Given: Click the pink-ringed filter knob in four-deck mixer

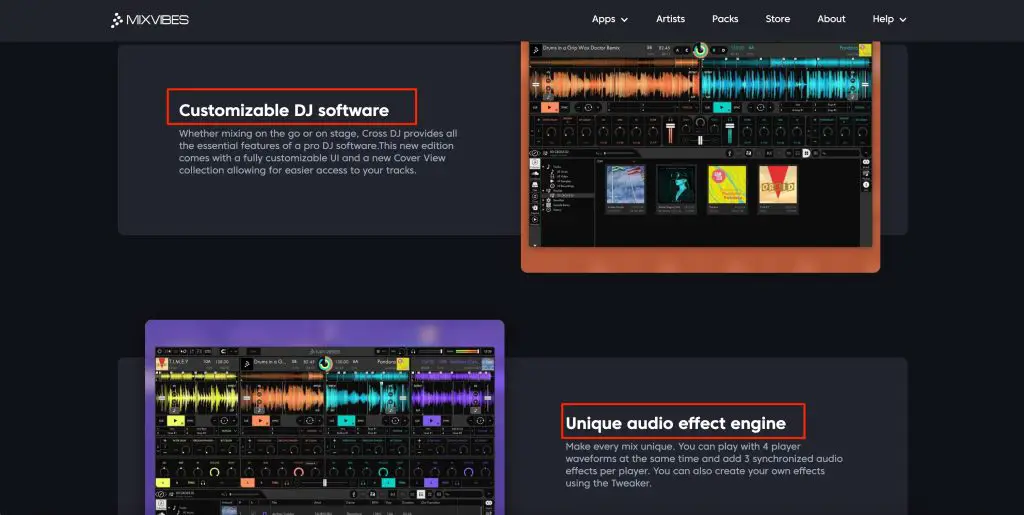Looking at the screenshot, I should (x=299, y=471).
